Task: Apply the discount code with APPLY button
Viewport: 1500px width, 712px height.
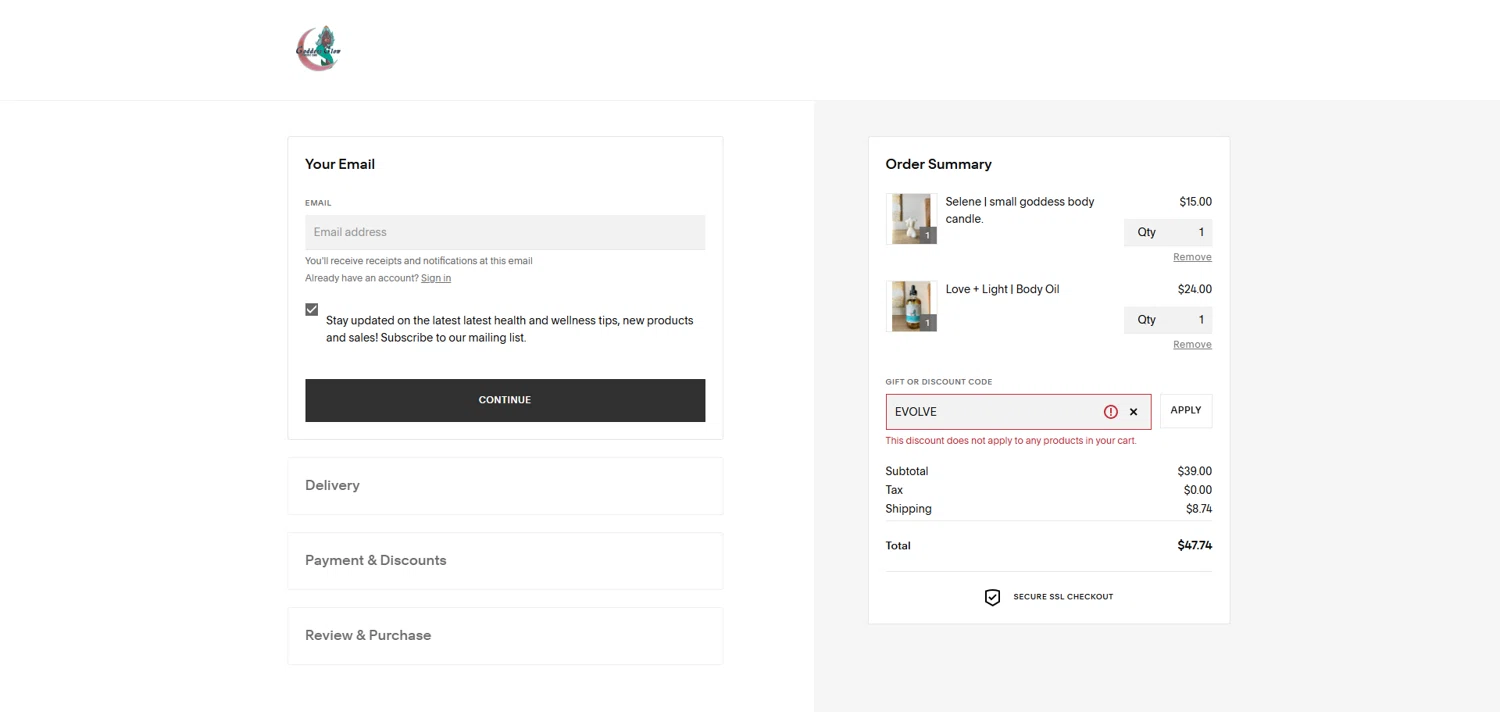Action: click(1186, 411)
